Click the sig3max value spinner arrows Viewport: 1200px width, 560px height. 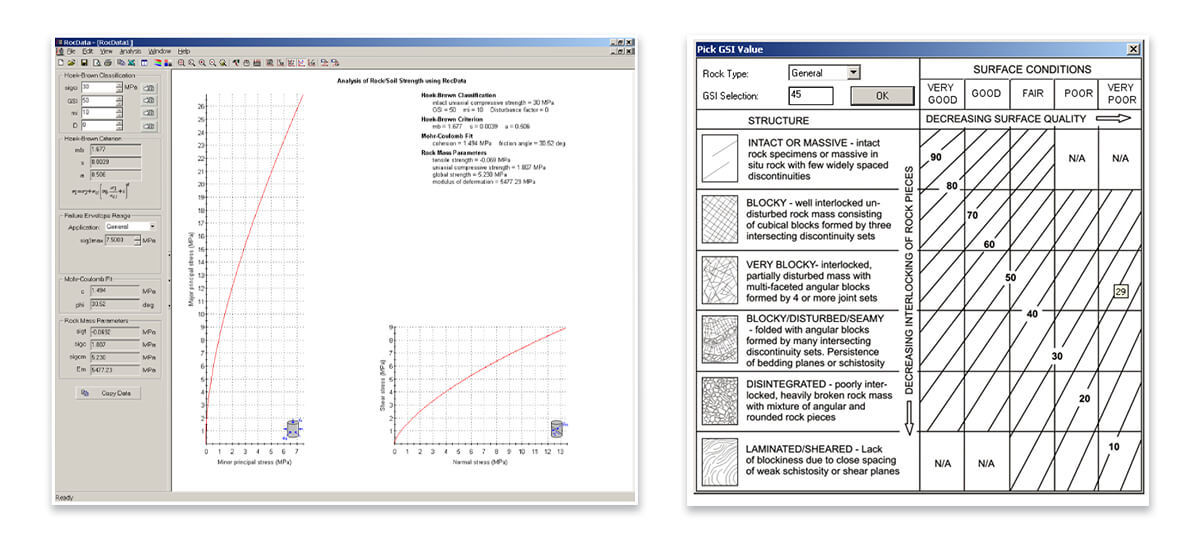tap(135, 241)
